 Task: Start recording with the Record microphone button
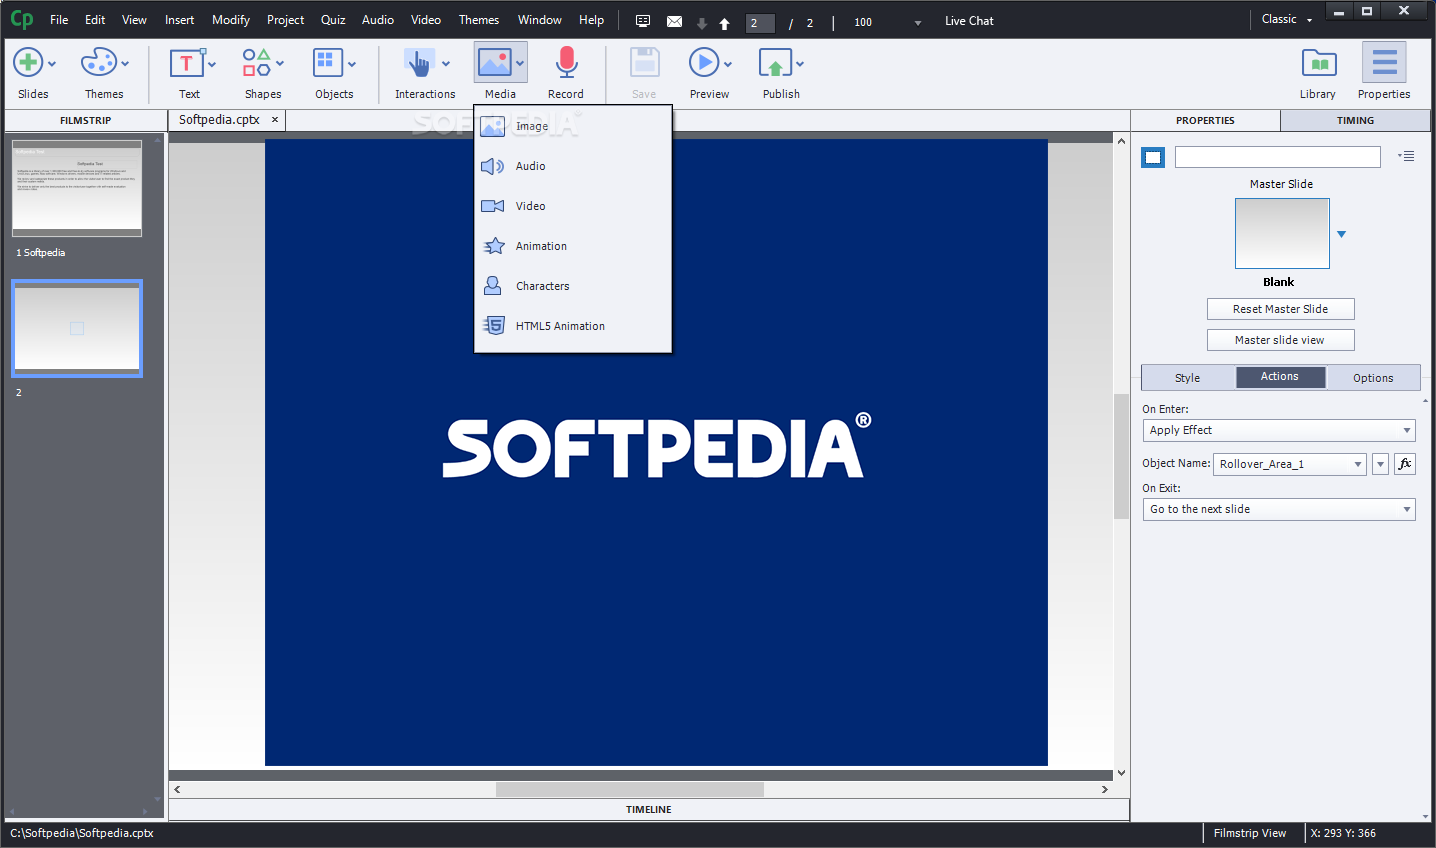point(566,73)
